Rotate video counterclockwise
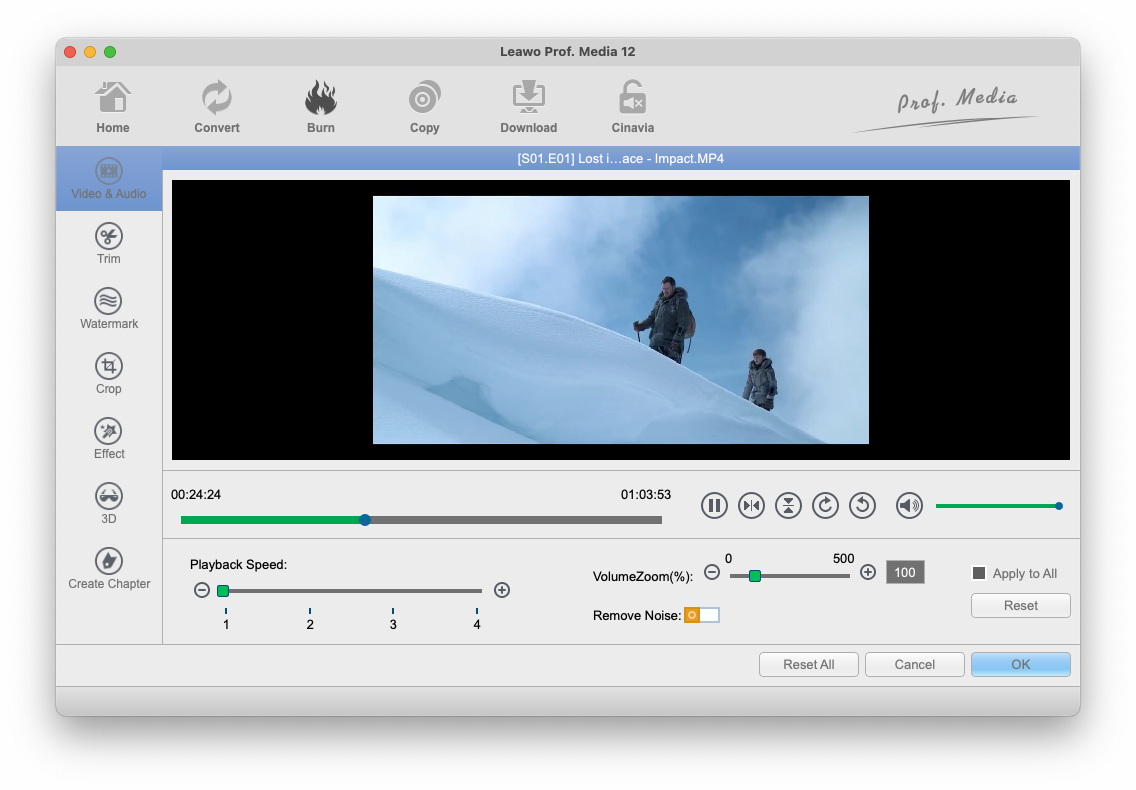Image resolution: width=1136 pixels, height=790 pixels. 862,505
